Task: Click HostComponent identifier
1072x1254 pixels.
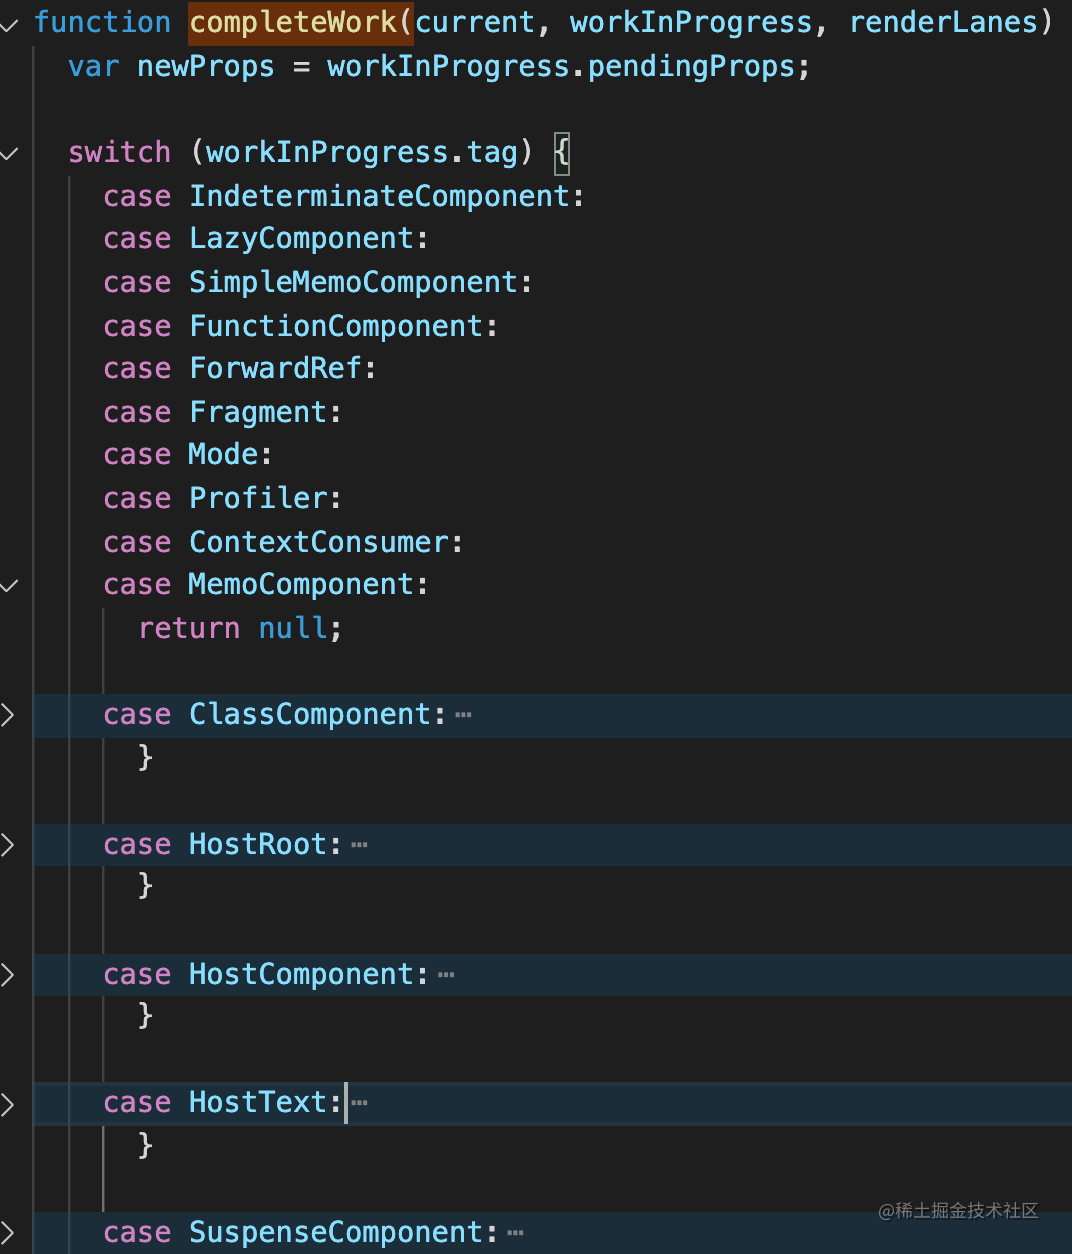Action: point(301,974)
